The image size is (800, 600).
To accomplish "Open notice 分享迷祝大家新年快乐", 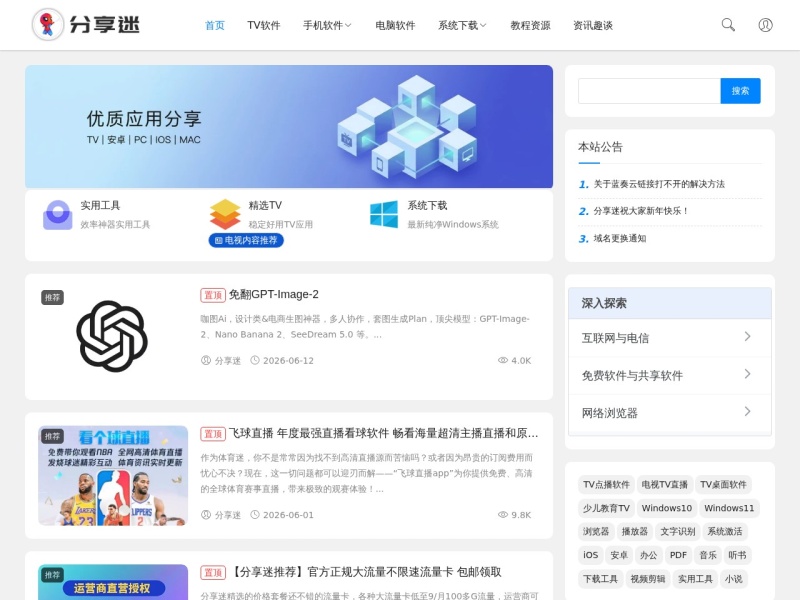I will coord(641,211).
